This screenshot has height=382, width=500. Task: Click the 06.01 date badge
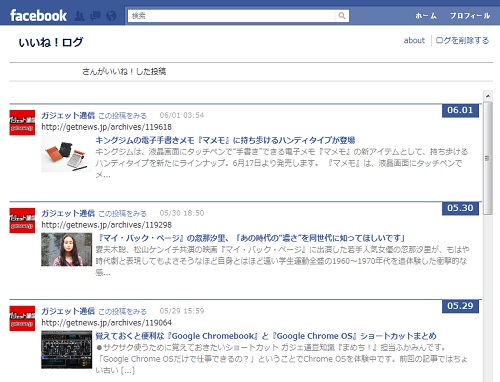click(x=460, y=110)
